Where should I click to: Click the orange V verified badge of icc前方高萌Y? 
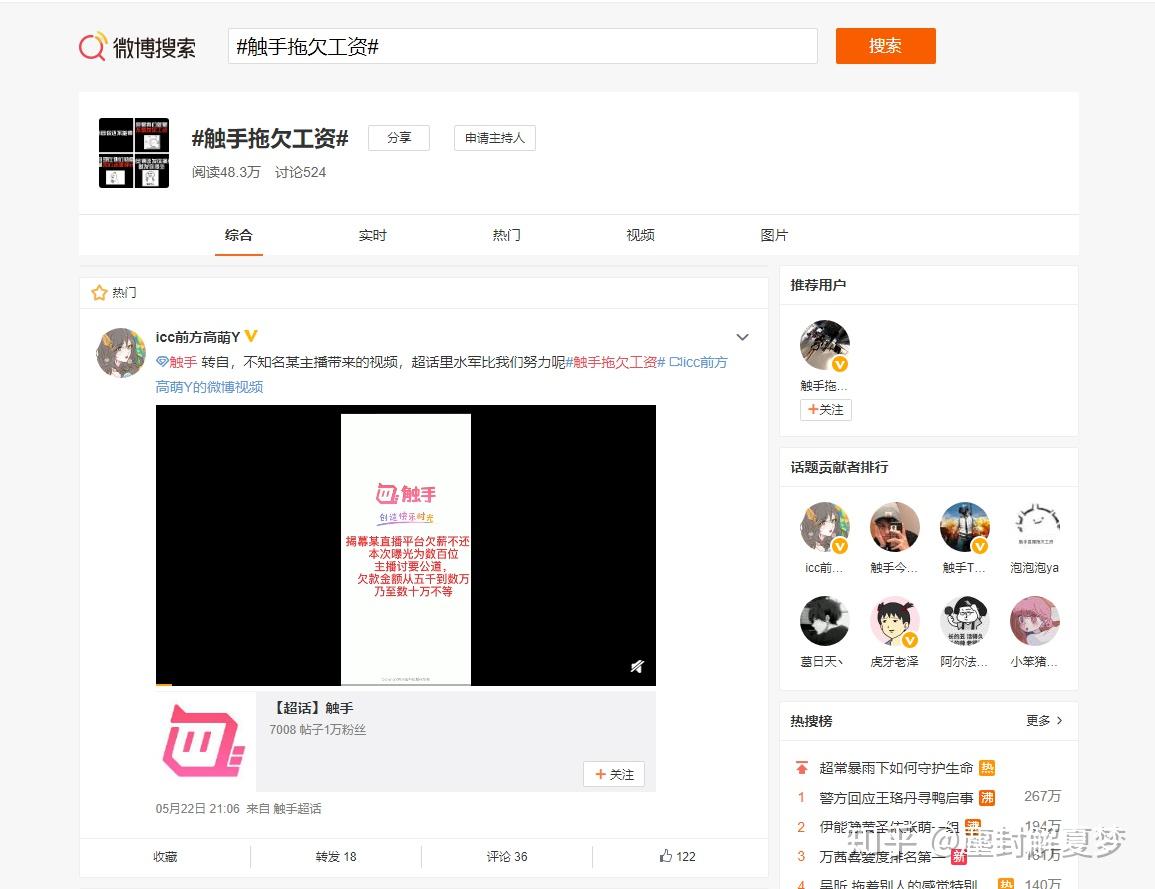[x=249, y=335]
